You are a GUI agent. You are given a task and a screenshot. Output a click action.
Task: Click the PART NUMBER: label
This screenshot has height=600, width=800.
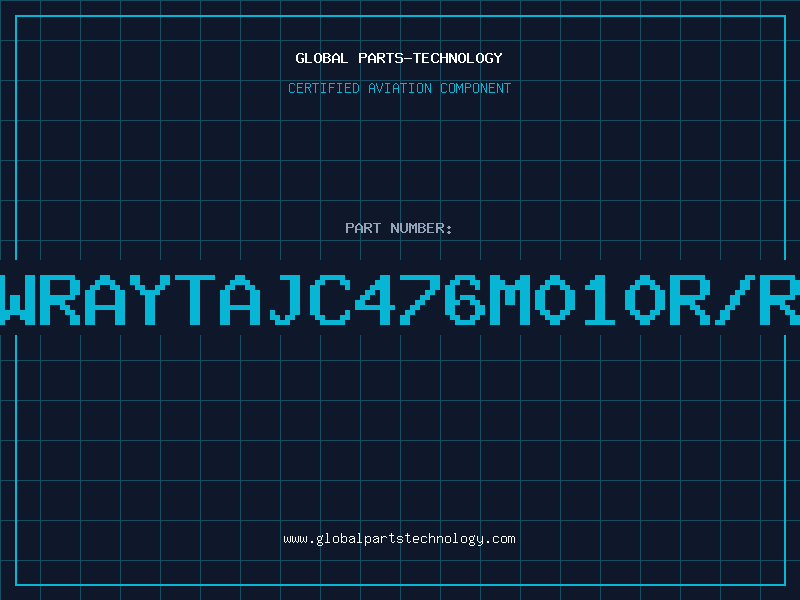coord(399,228)
